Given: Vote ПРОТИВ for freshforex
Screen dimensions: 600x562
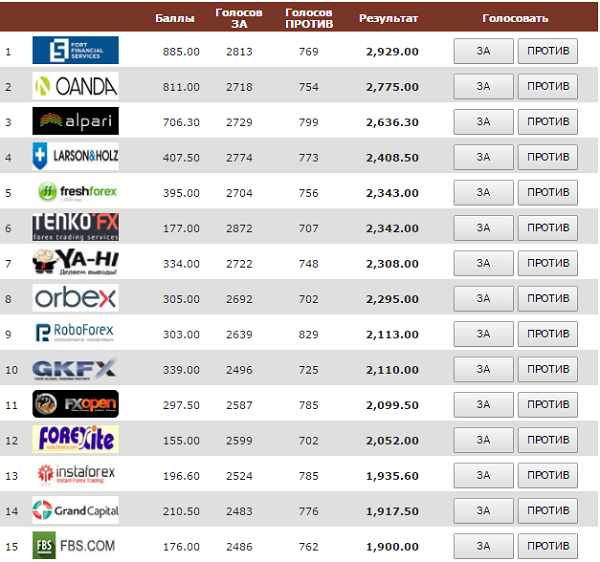Looking at the screenshot, I should coord(548,192).
